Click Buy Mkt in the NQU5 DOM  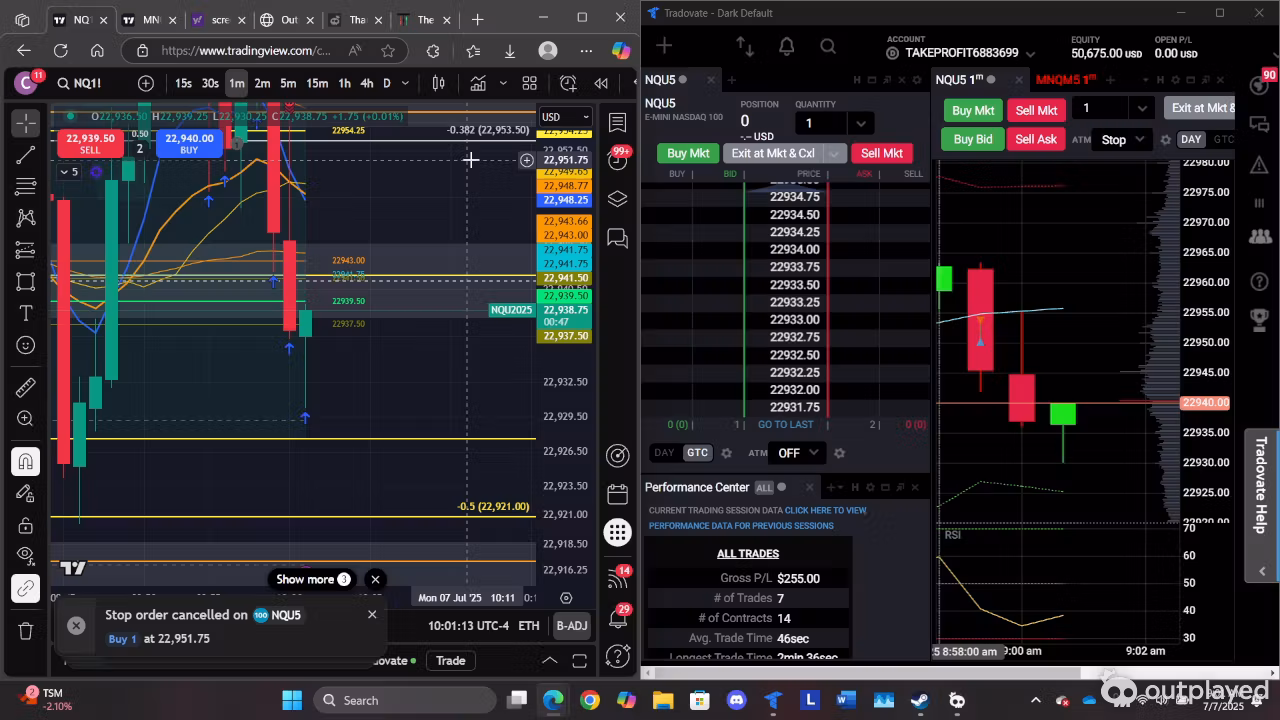pyautogui.click(x=688, y=153)
